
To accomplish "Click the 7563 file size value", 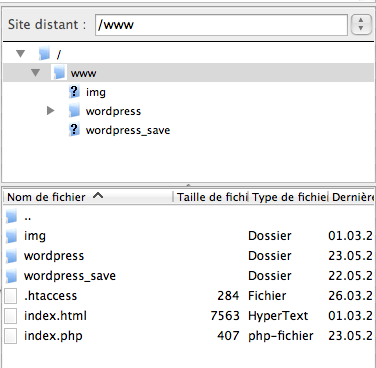I will [225, 316].
